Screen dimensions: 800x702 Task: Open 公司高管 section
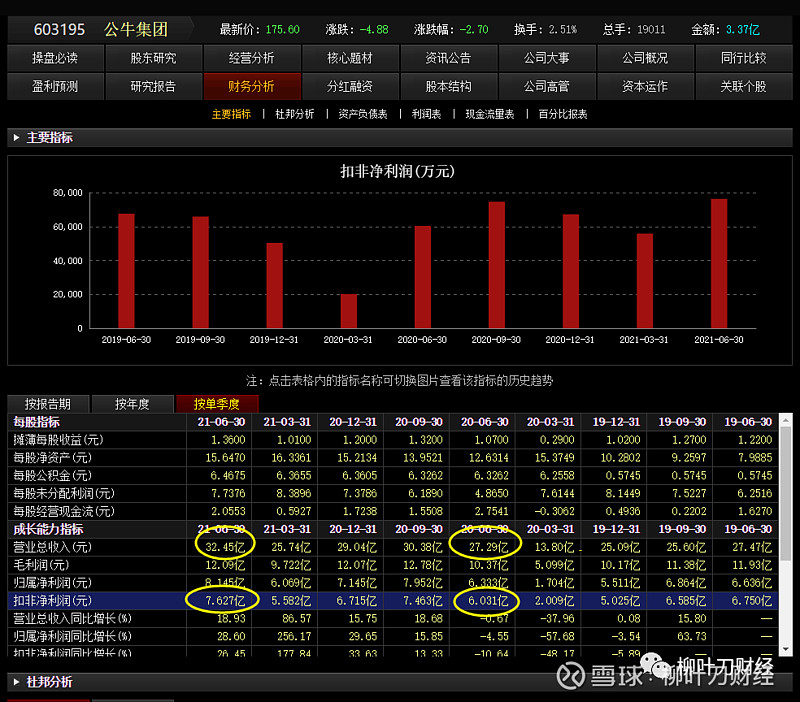pyautogui.click(x=547, y=87)
